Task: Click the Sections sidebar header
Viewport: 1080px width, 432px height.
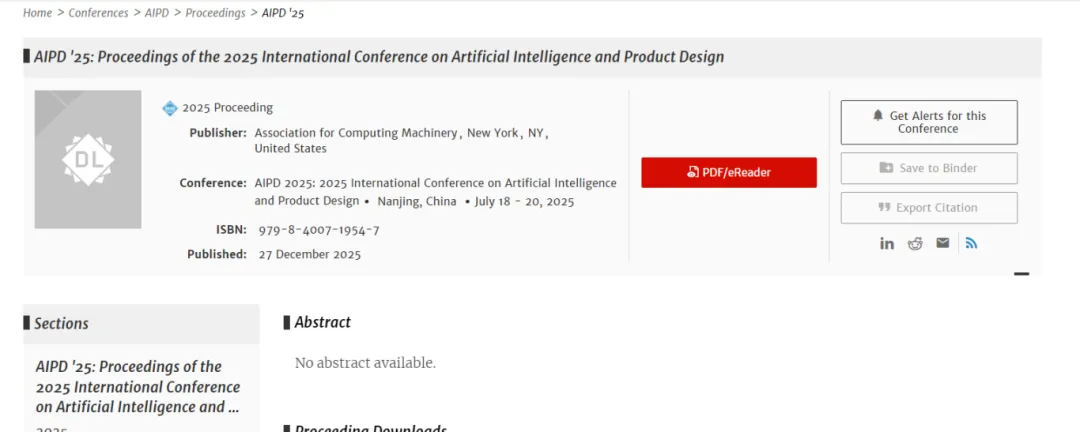Action: point(62,323)
